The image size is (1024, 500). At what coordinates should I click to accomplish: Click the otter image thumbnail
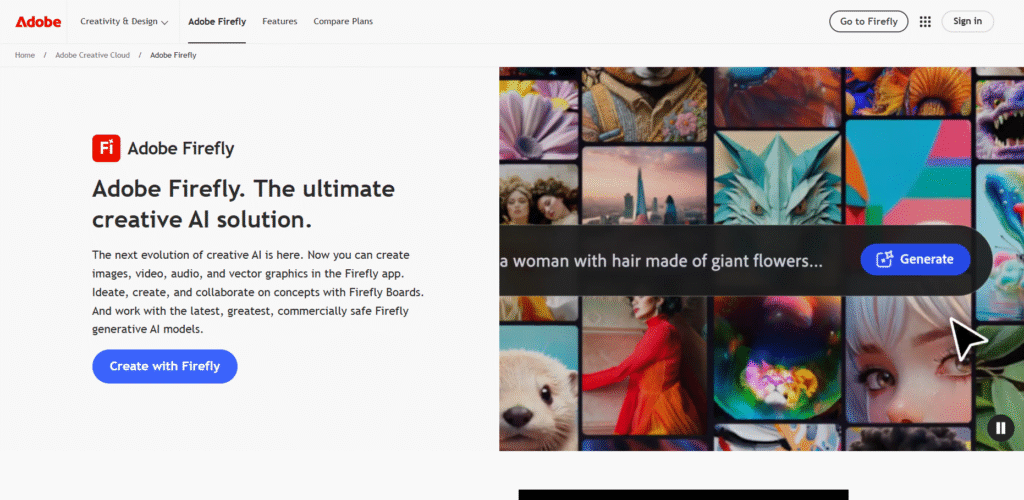pyautogui.click(x=539, y=388)
